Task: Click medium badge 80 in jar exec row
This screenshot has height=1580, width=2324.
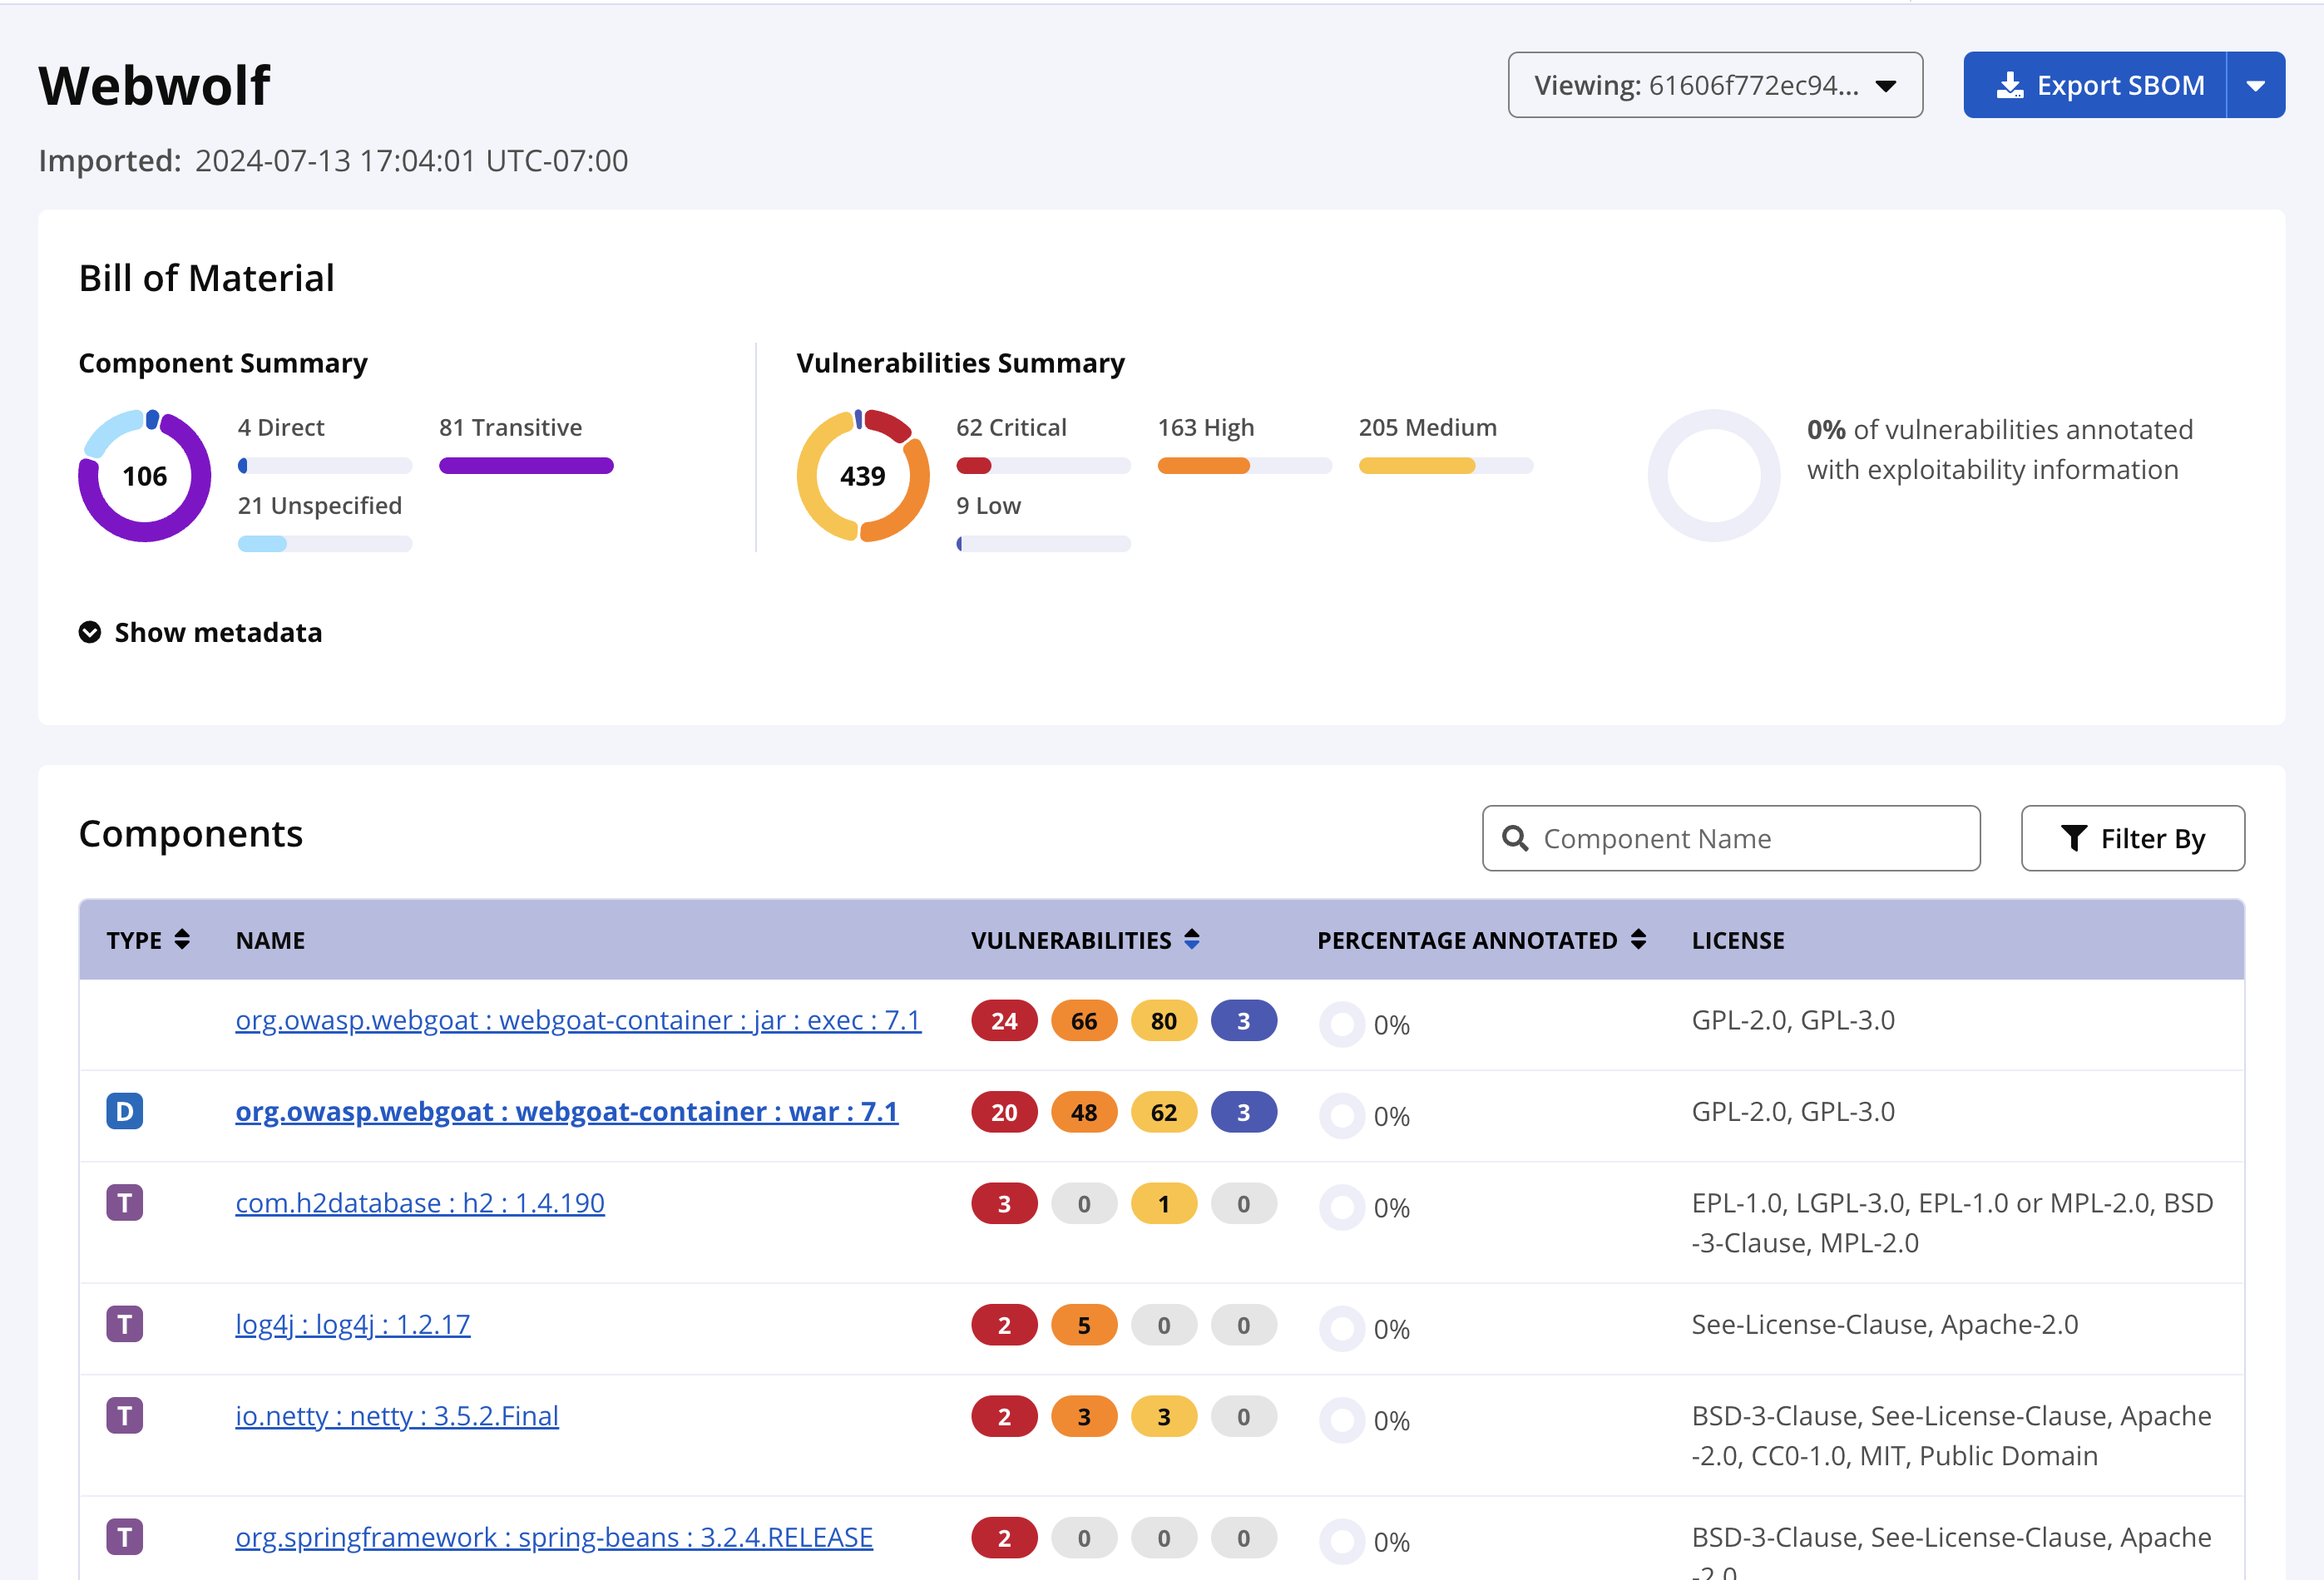Action: [x=1164, y=1021]
